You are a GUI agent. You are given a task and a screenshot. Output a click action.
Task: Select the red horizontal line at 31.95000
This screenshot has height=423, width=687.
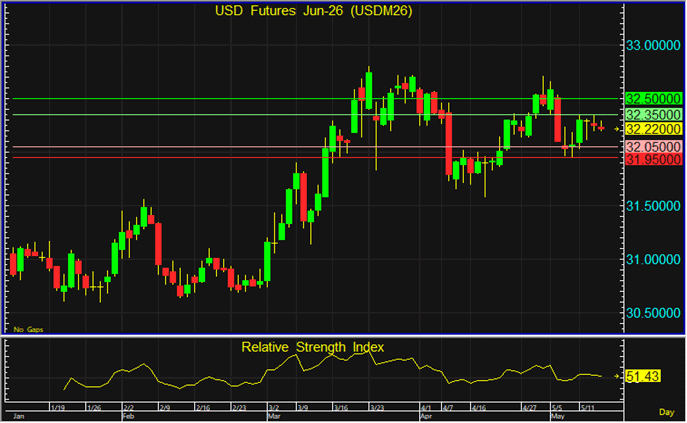(315, 157)
